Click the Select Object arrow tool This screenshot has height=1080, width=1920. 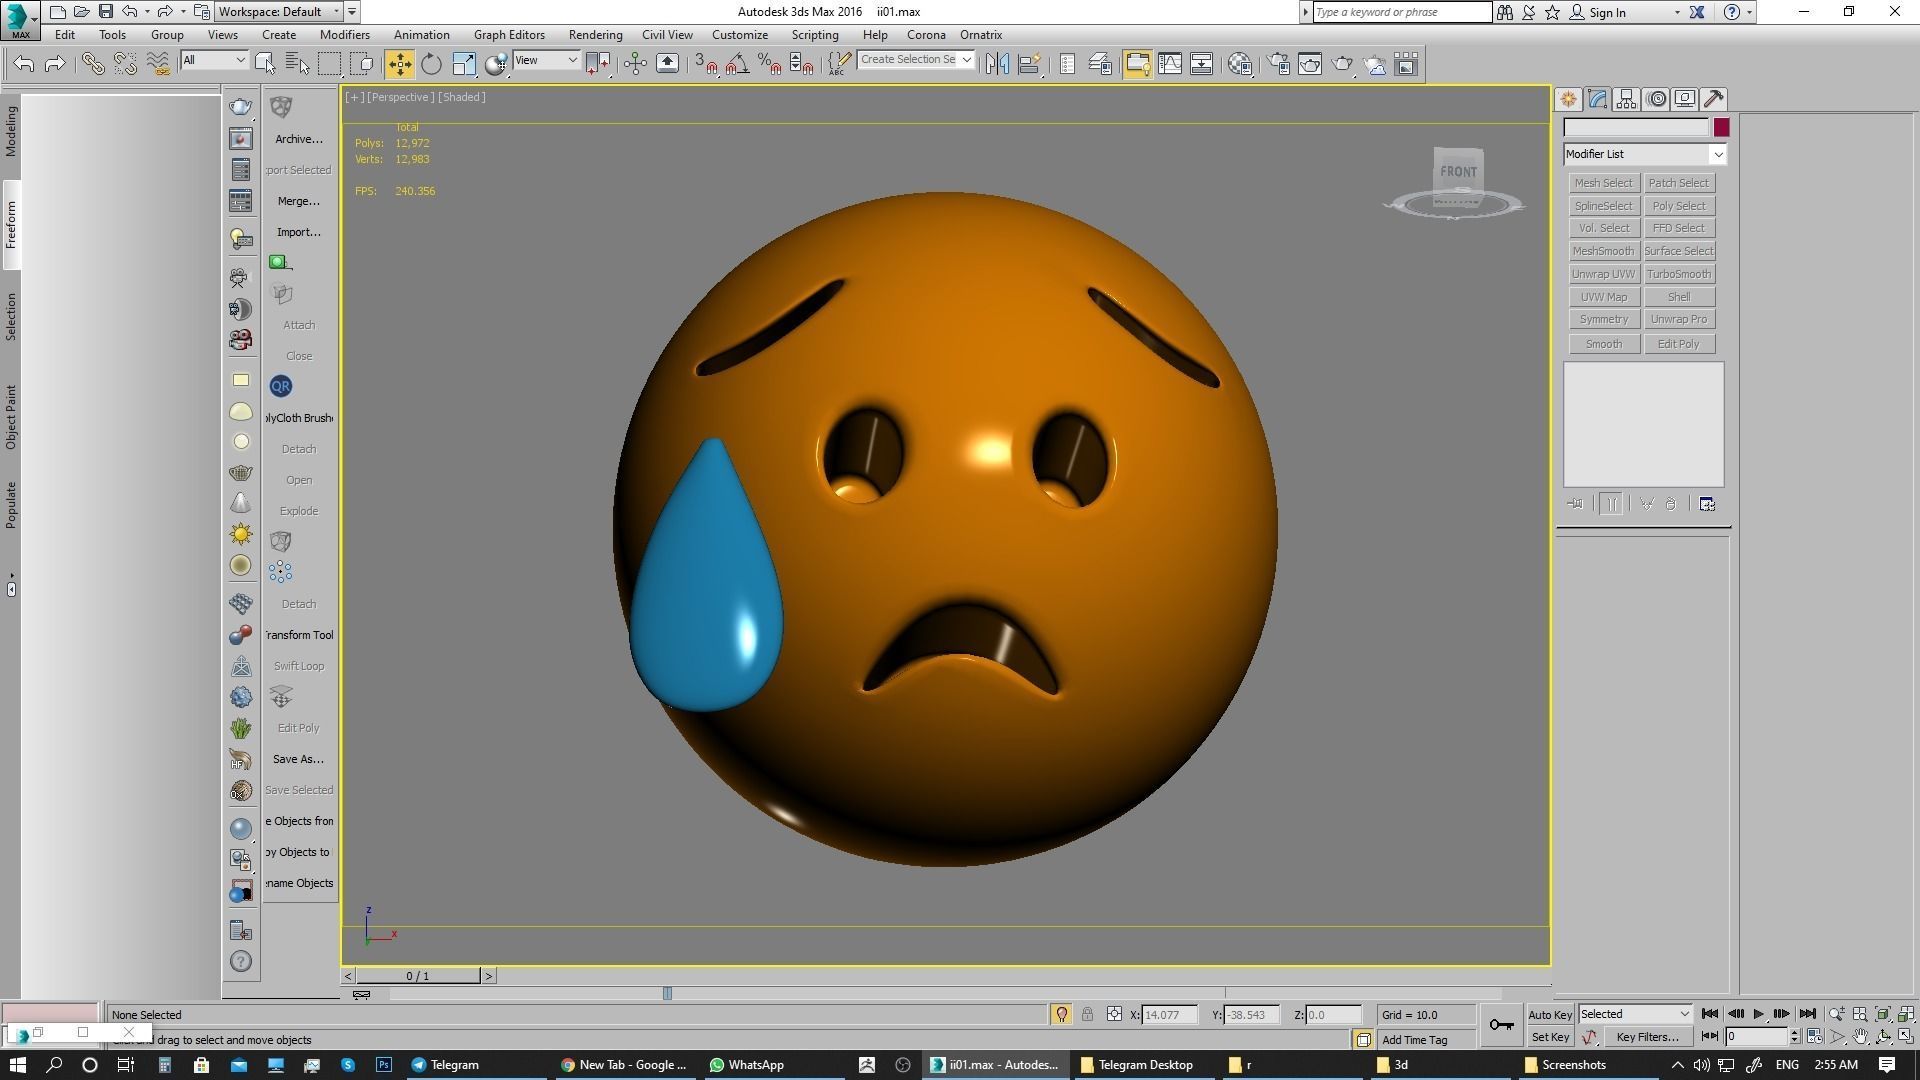tap(265, 64)
